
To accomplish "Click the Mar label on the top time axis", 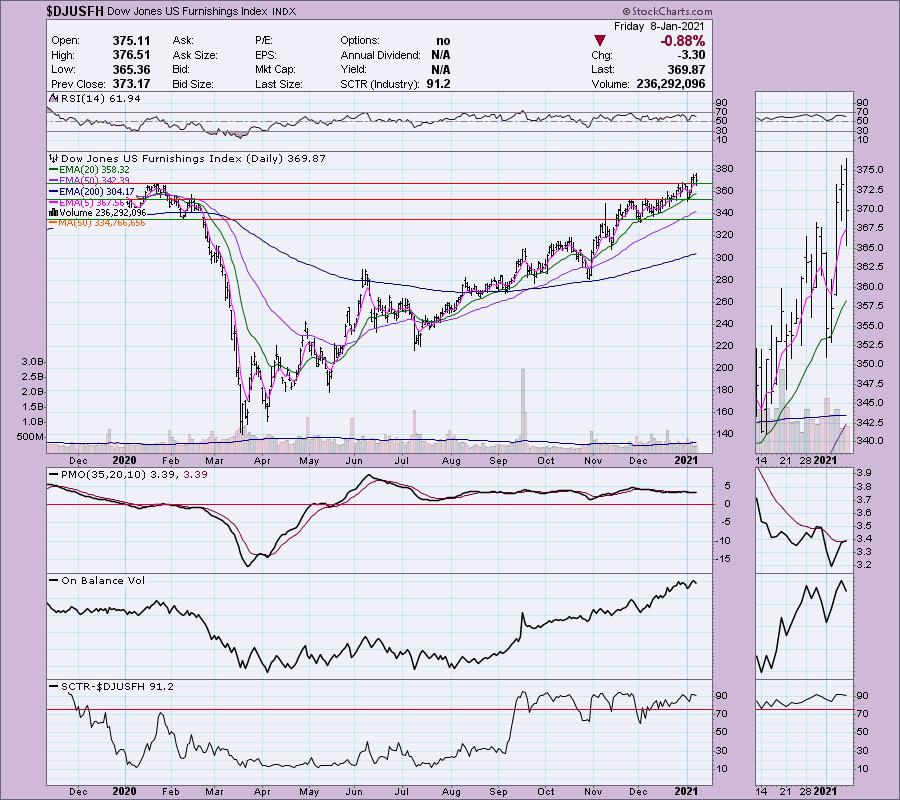I will (x=214, y=460).
